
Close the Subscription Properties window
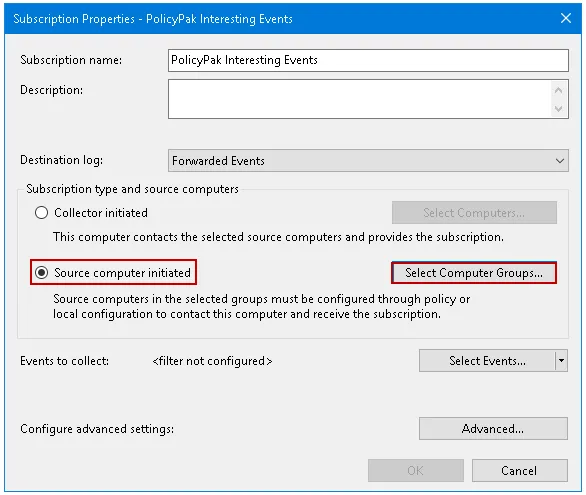tap(566, 18)
